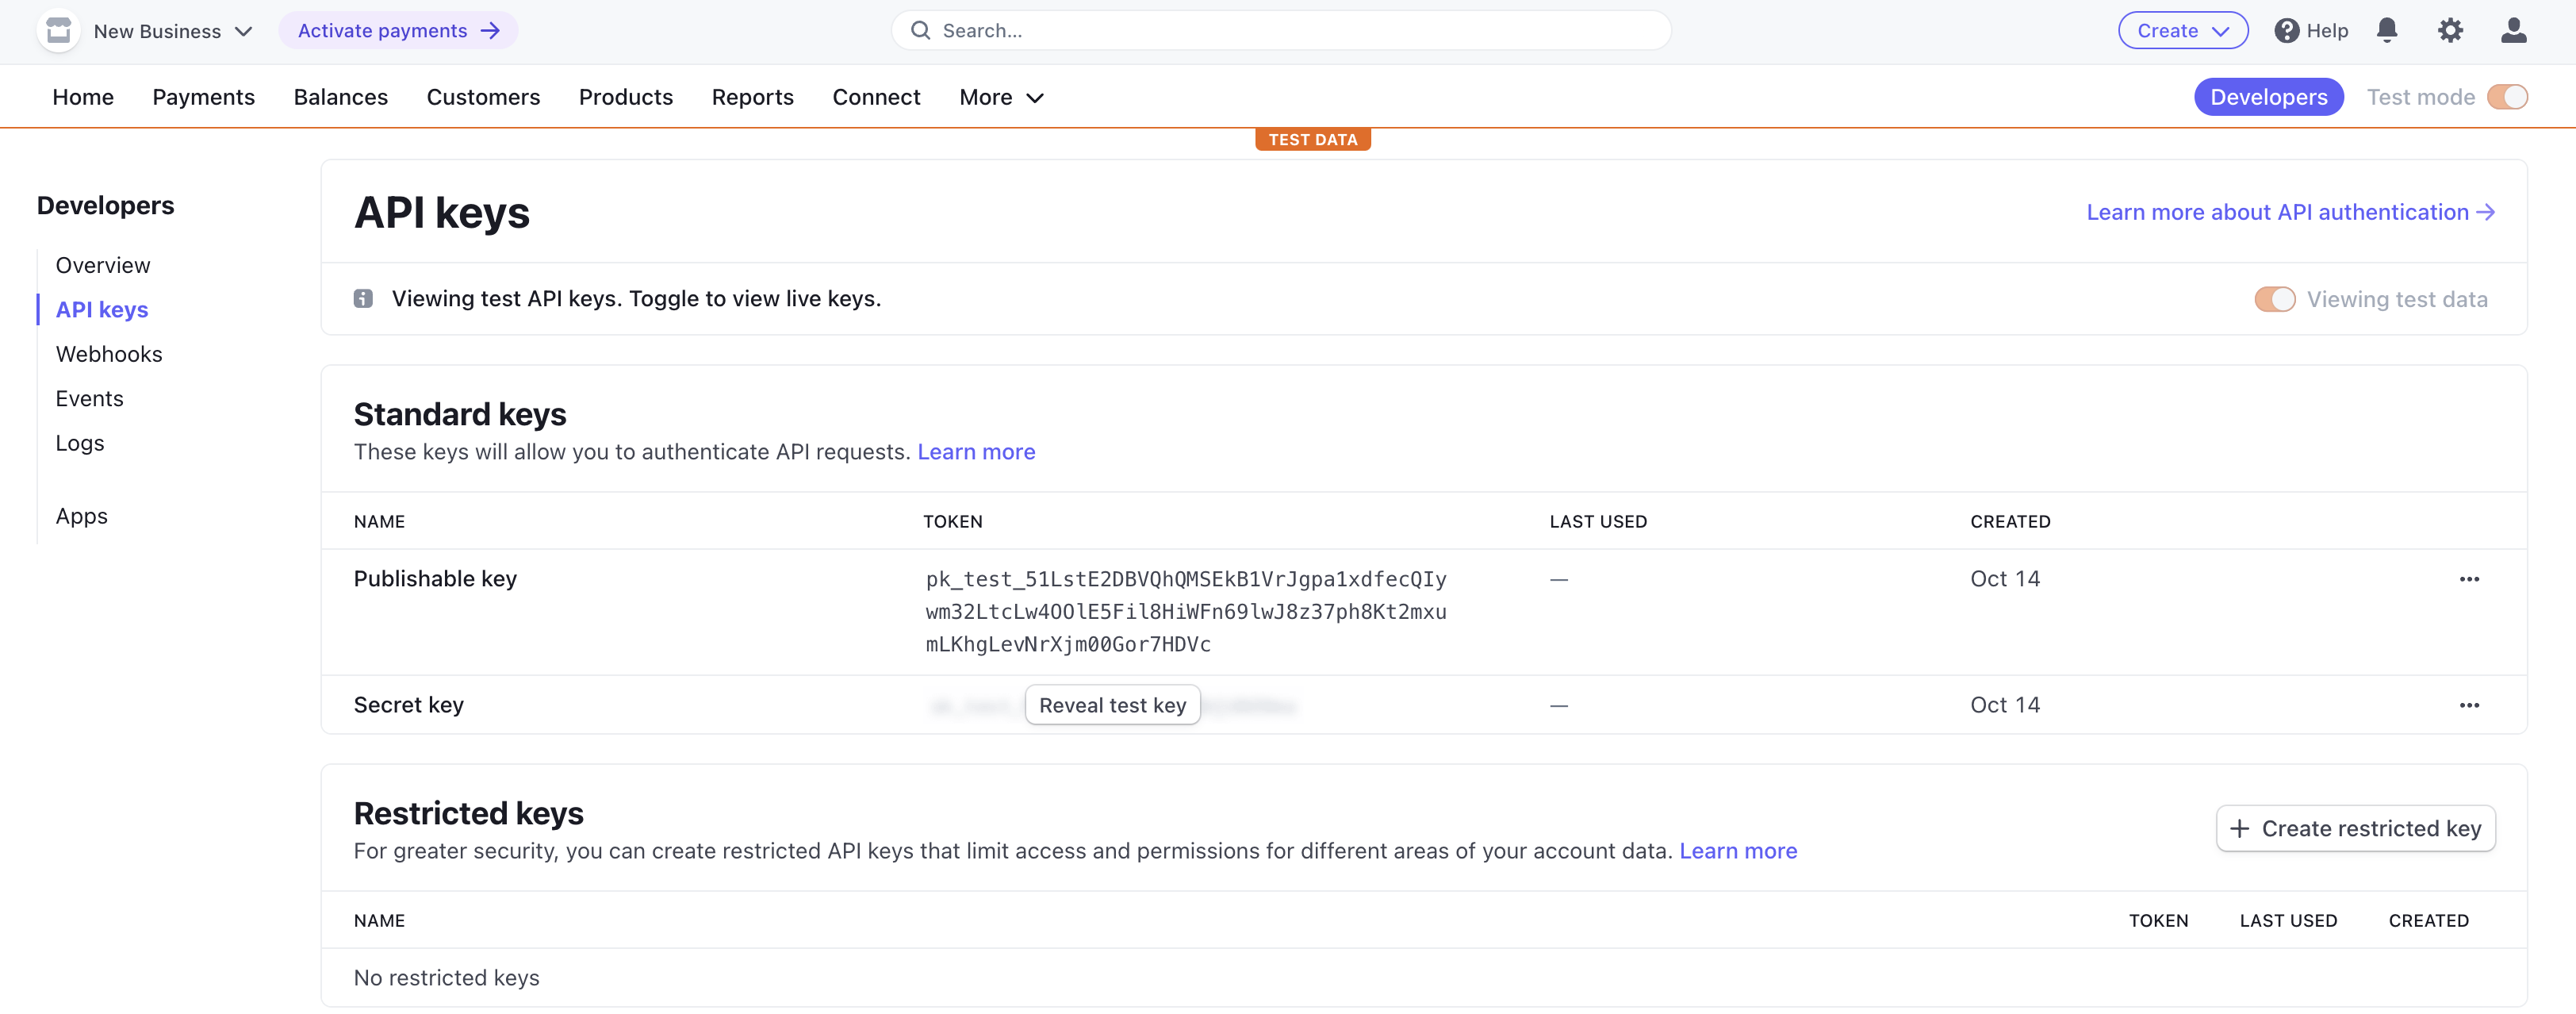The height and width of the screenshot is (1014, 2576).
Task: Click Create restricted key button
Action: (2355, 828)
